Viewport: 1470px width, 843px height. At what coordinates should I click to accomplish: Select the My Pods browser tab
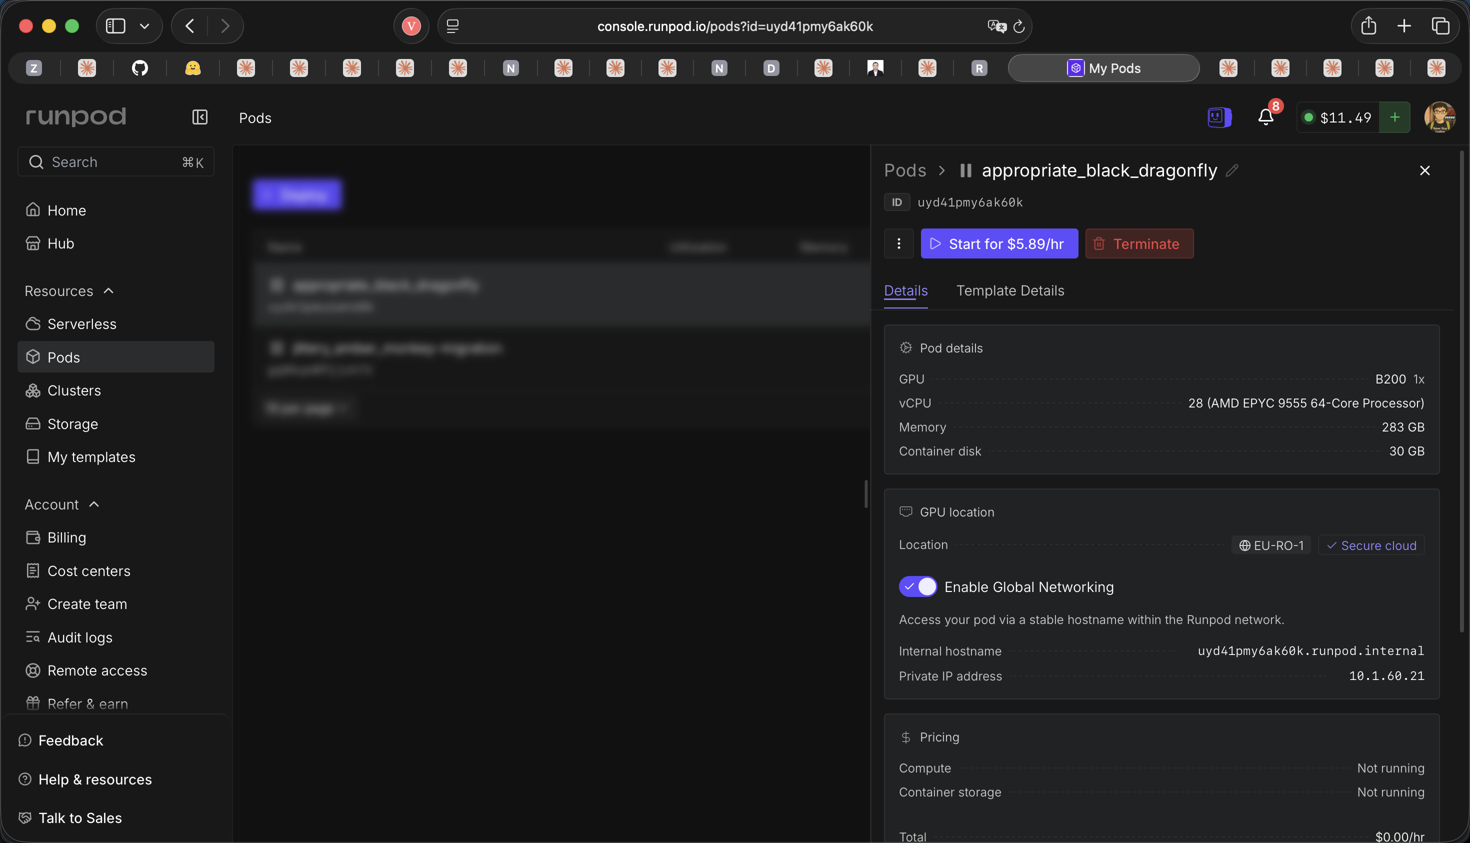(x=1103, y=68)
